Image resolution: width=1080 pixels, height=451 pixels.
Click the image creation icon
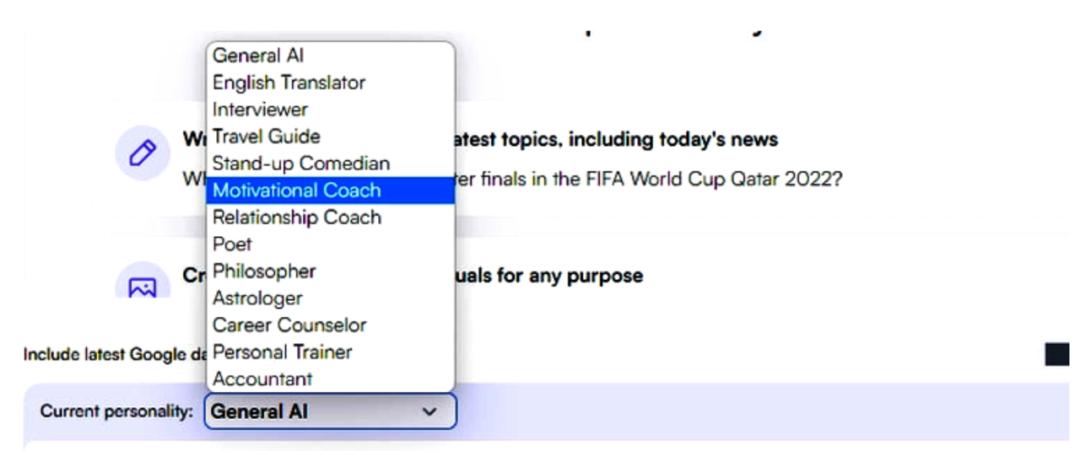(143, 287)
